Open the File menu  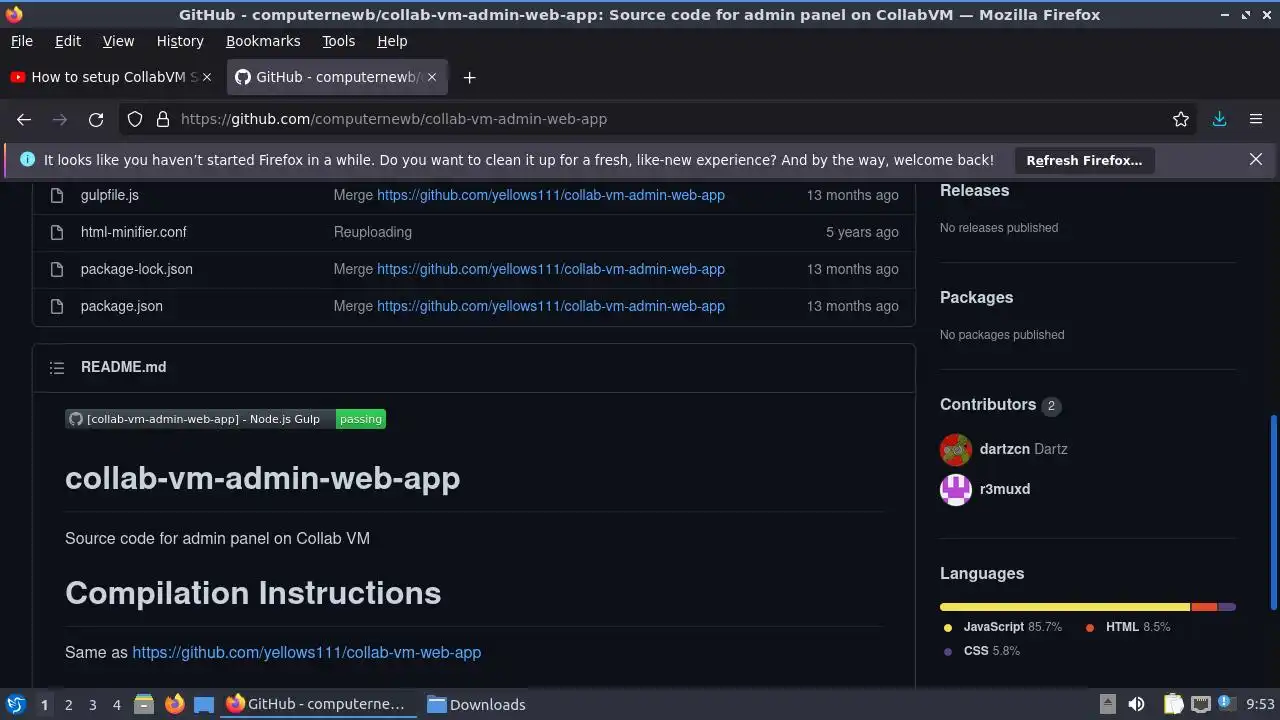pos(22,41)
